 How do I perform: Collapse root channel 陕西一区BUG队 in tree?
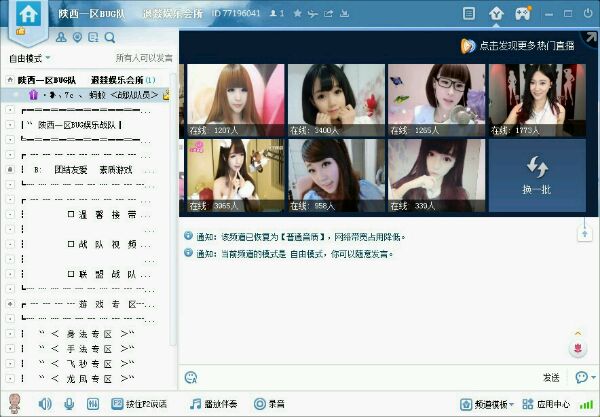pyautogui.click(x=10, y=80)
